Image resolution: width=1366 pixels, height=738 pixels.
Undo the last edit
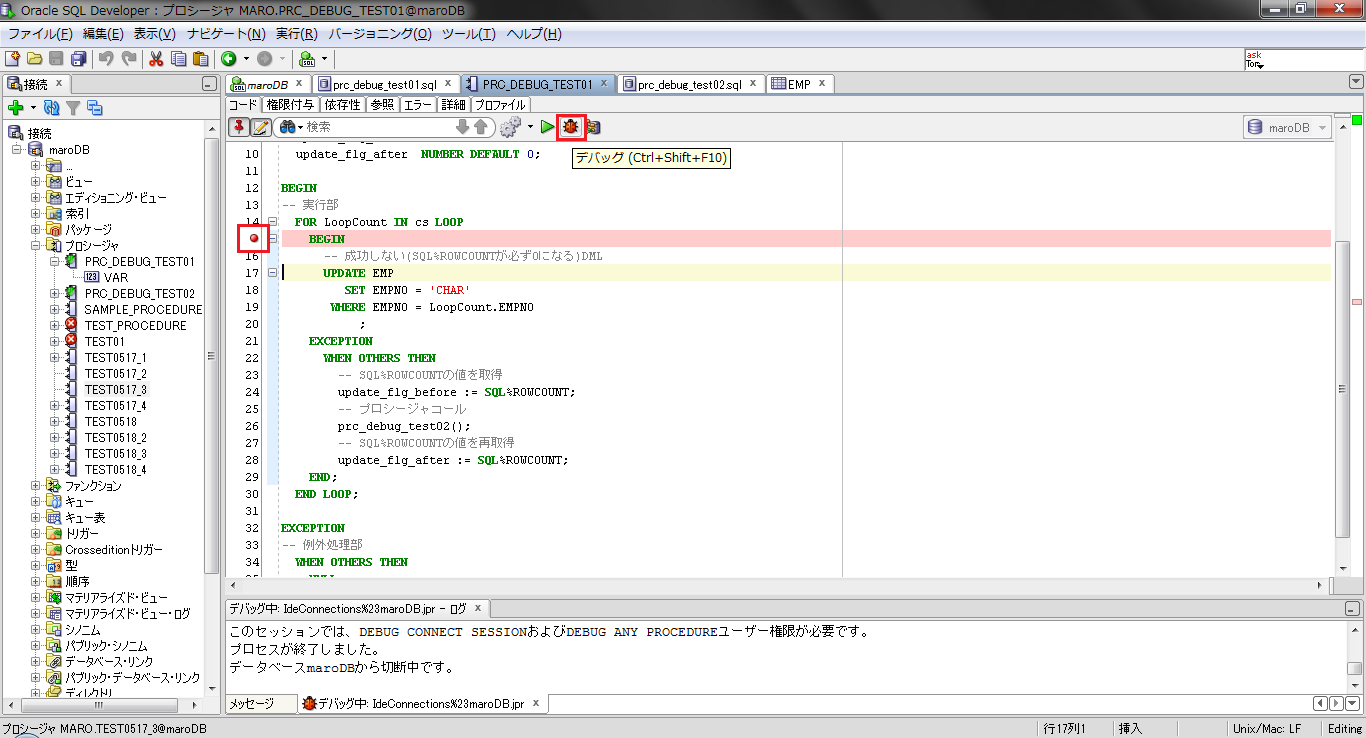107,59
